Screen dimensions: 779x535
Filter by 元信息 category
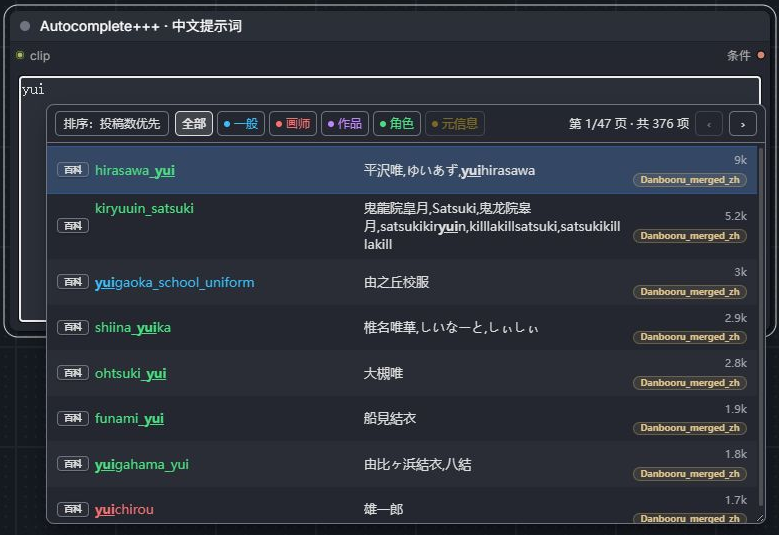[x=455, y=124]
